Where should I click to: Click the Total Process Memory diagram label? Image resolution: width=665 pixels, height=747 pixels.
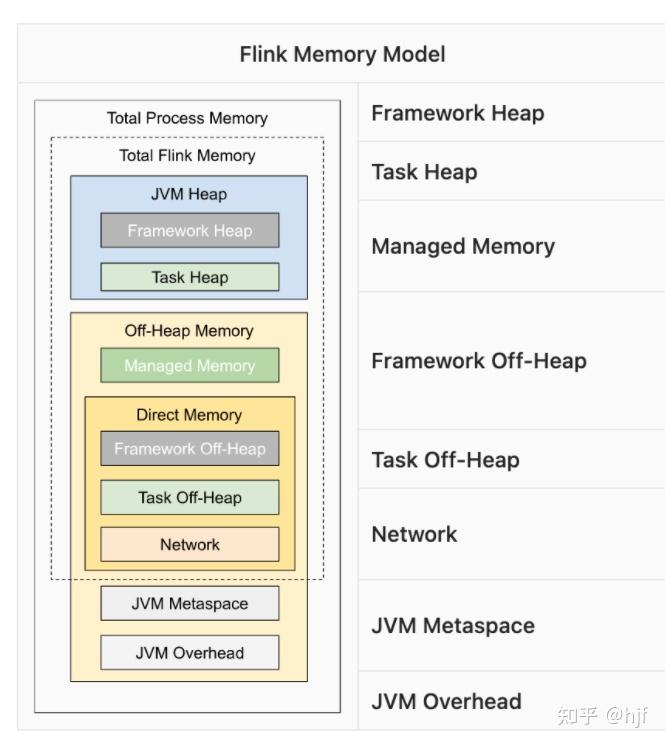[187, 118]
